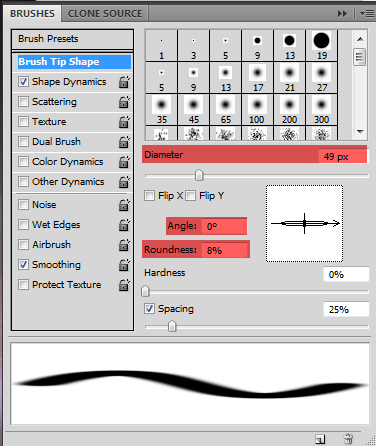Screen dimensions: 376x446
Task: Tick the Flip X checkbox
Action: (x=149, y=195)
